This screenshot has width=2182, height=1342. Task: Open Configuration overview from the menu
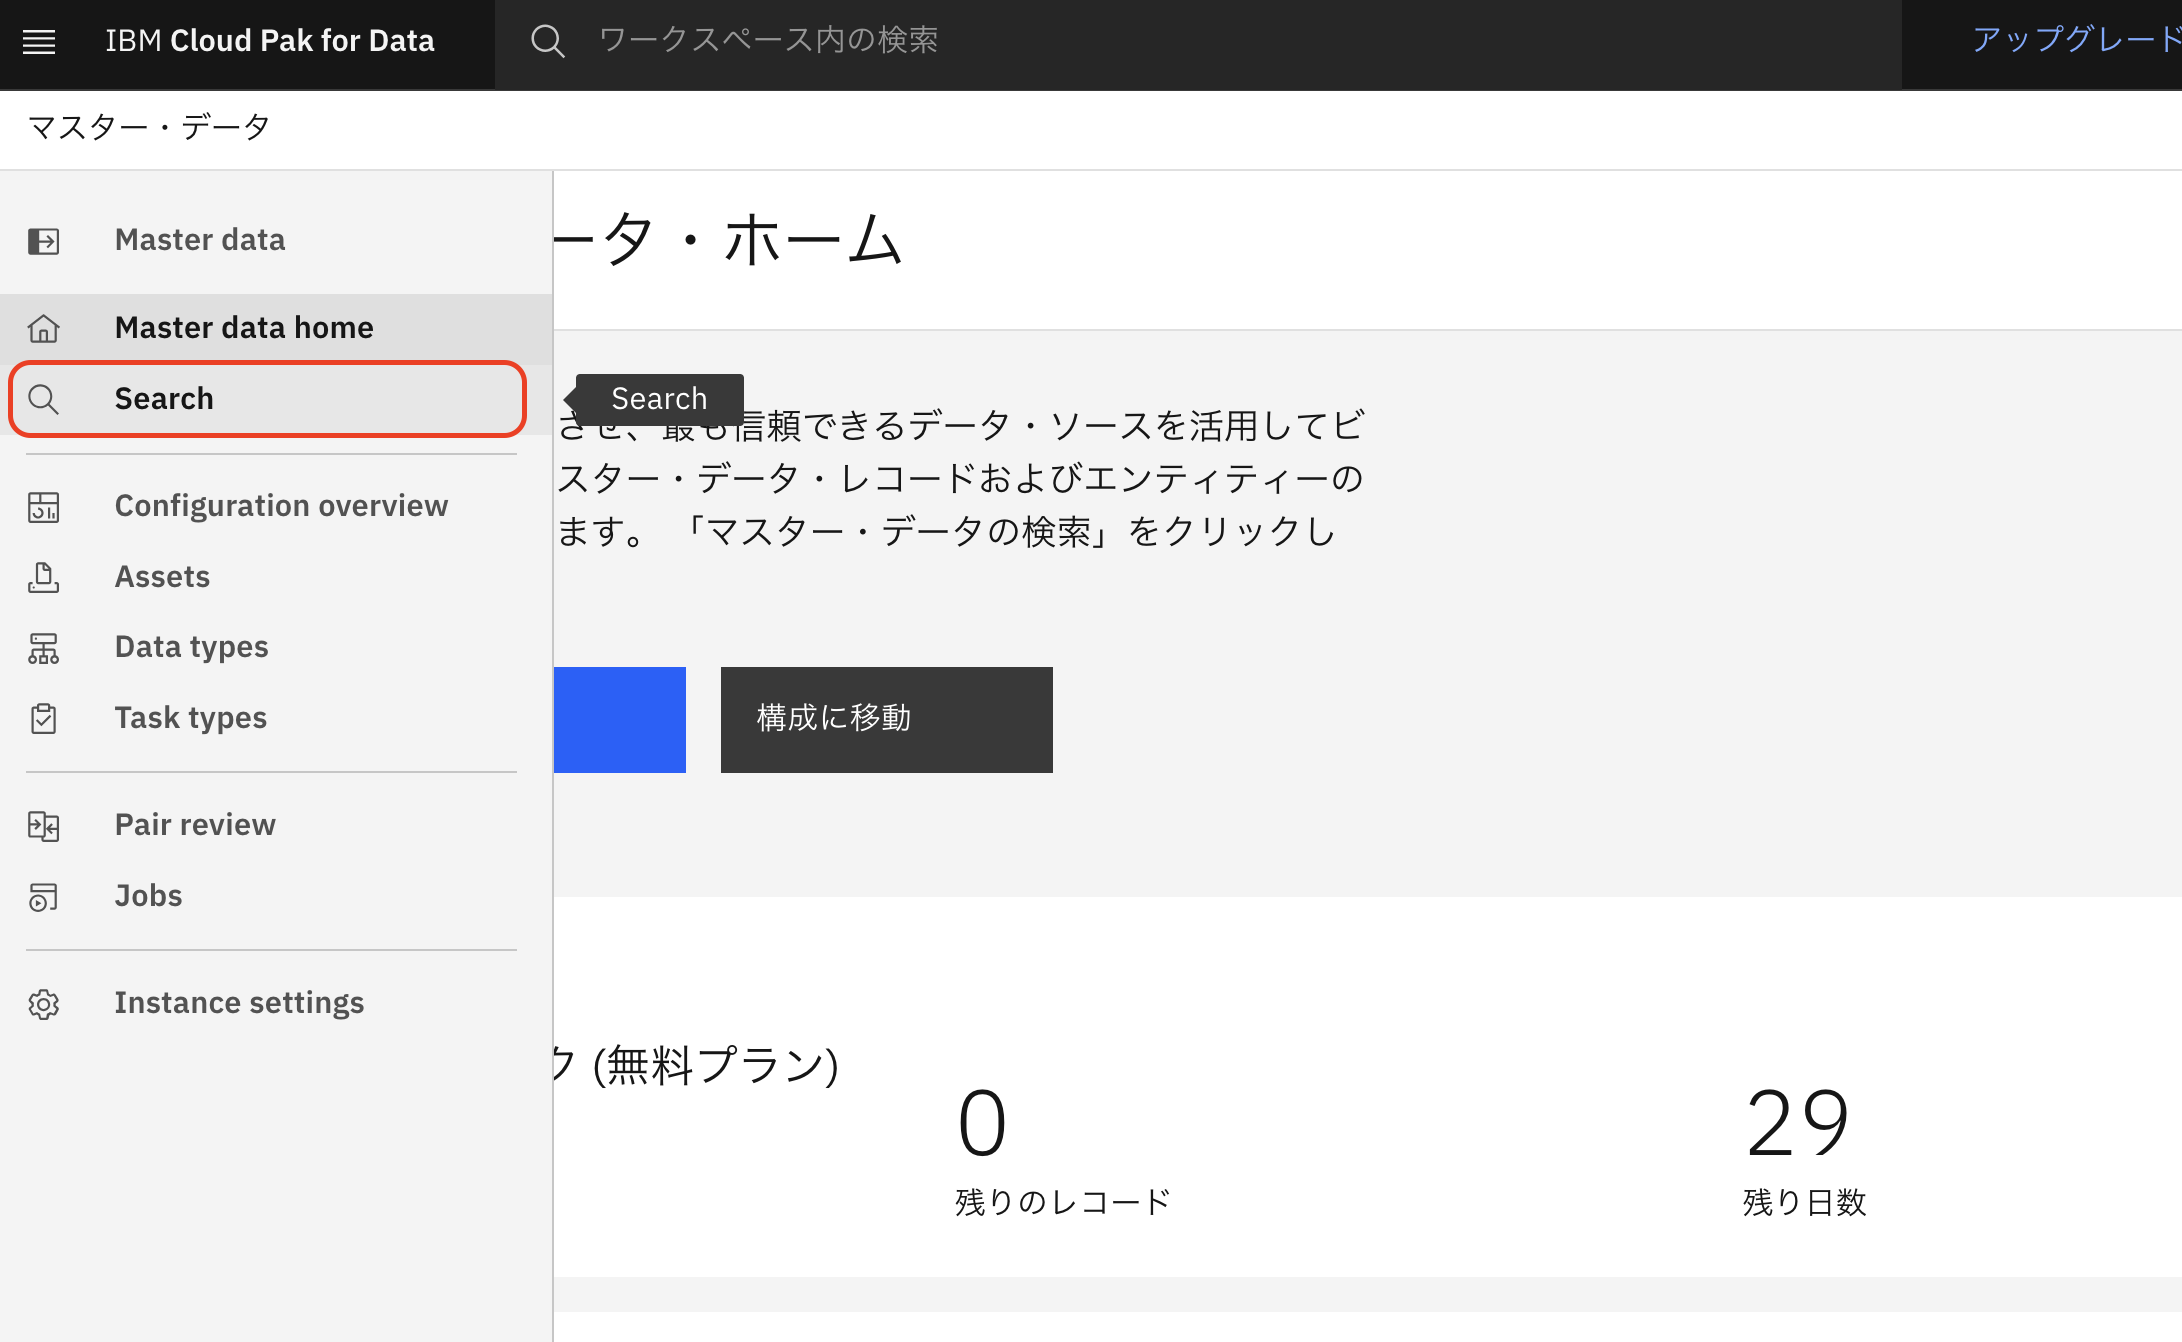point(281,507)
